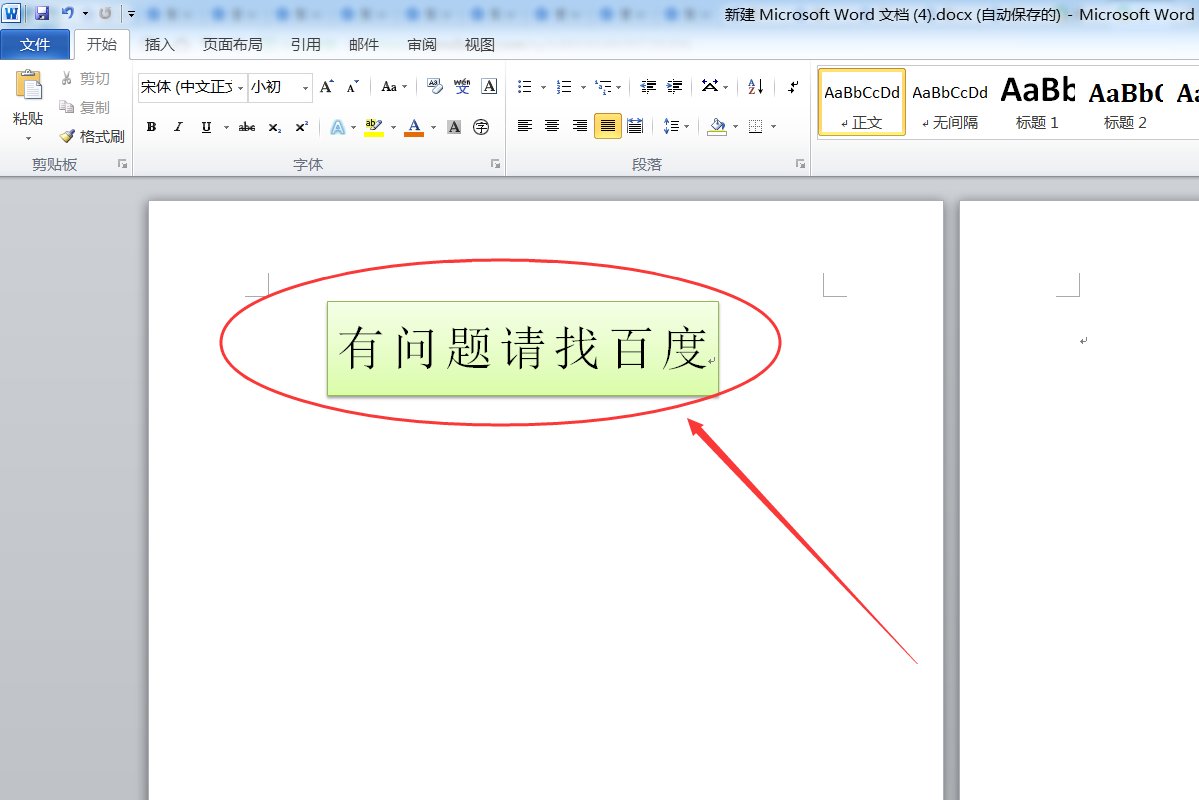Click the Multilevel List icon

click(604, 86)
